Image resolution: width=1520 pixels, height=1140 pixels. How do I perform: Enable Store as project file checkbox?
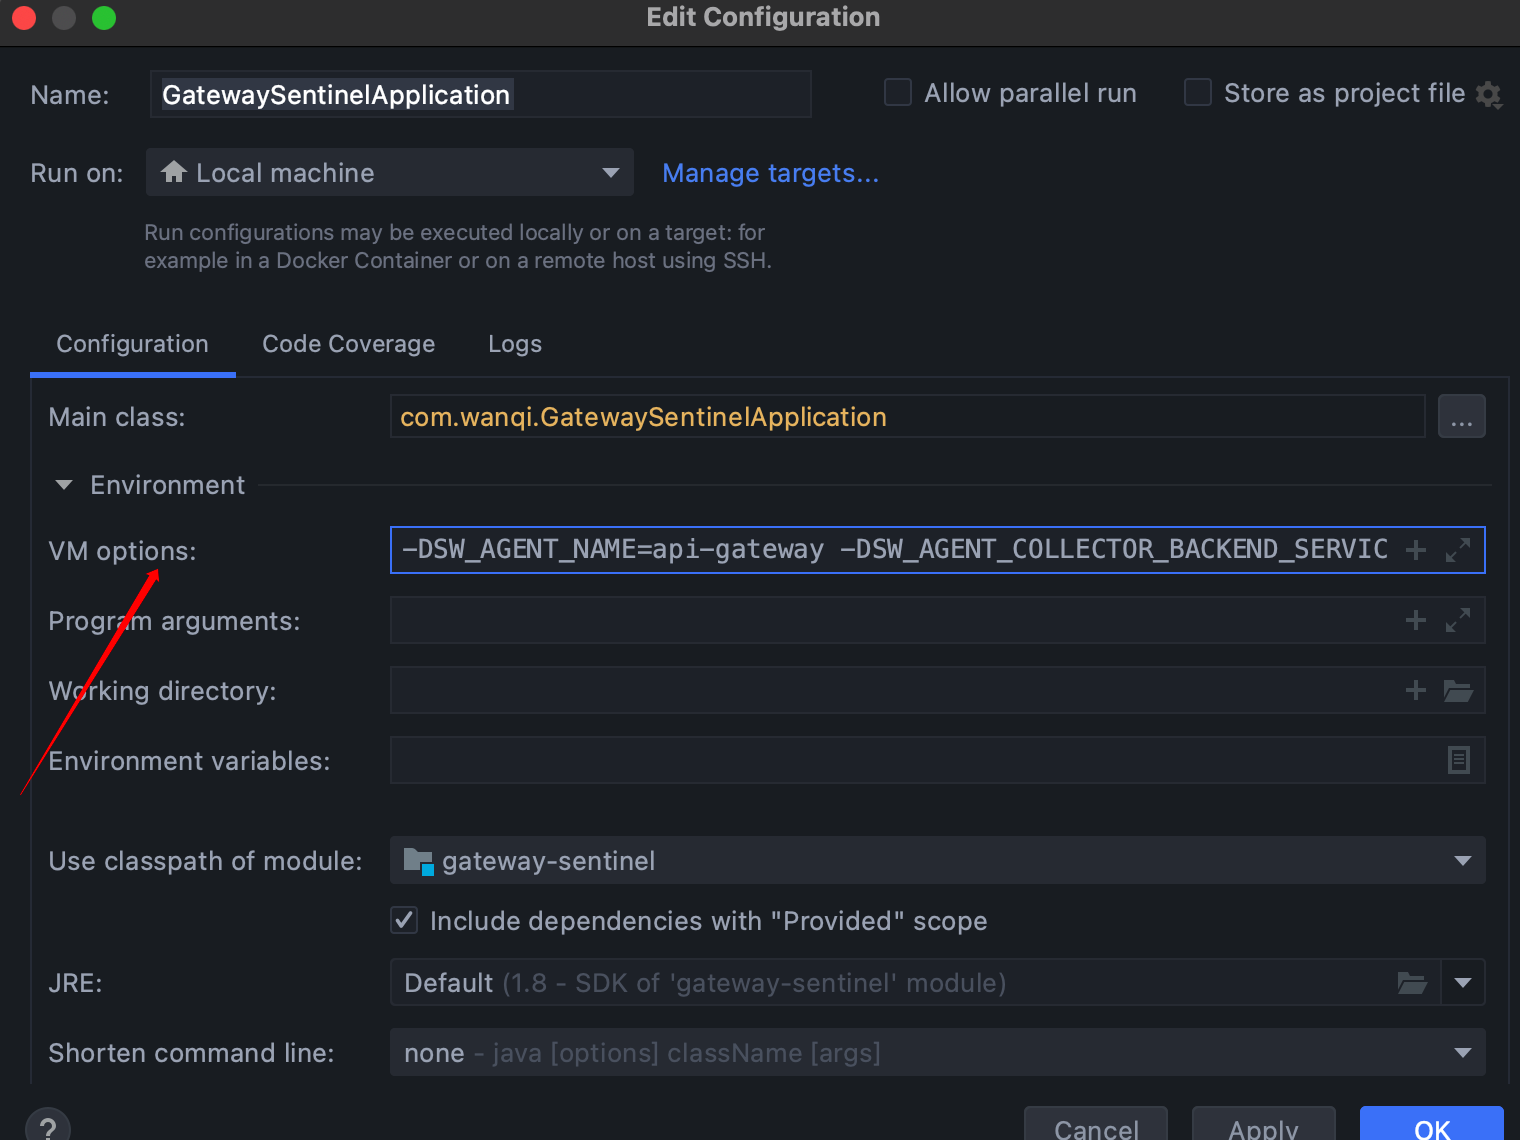pos(1198,93)
